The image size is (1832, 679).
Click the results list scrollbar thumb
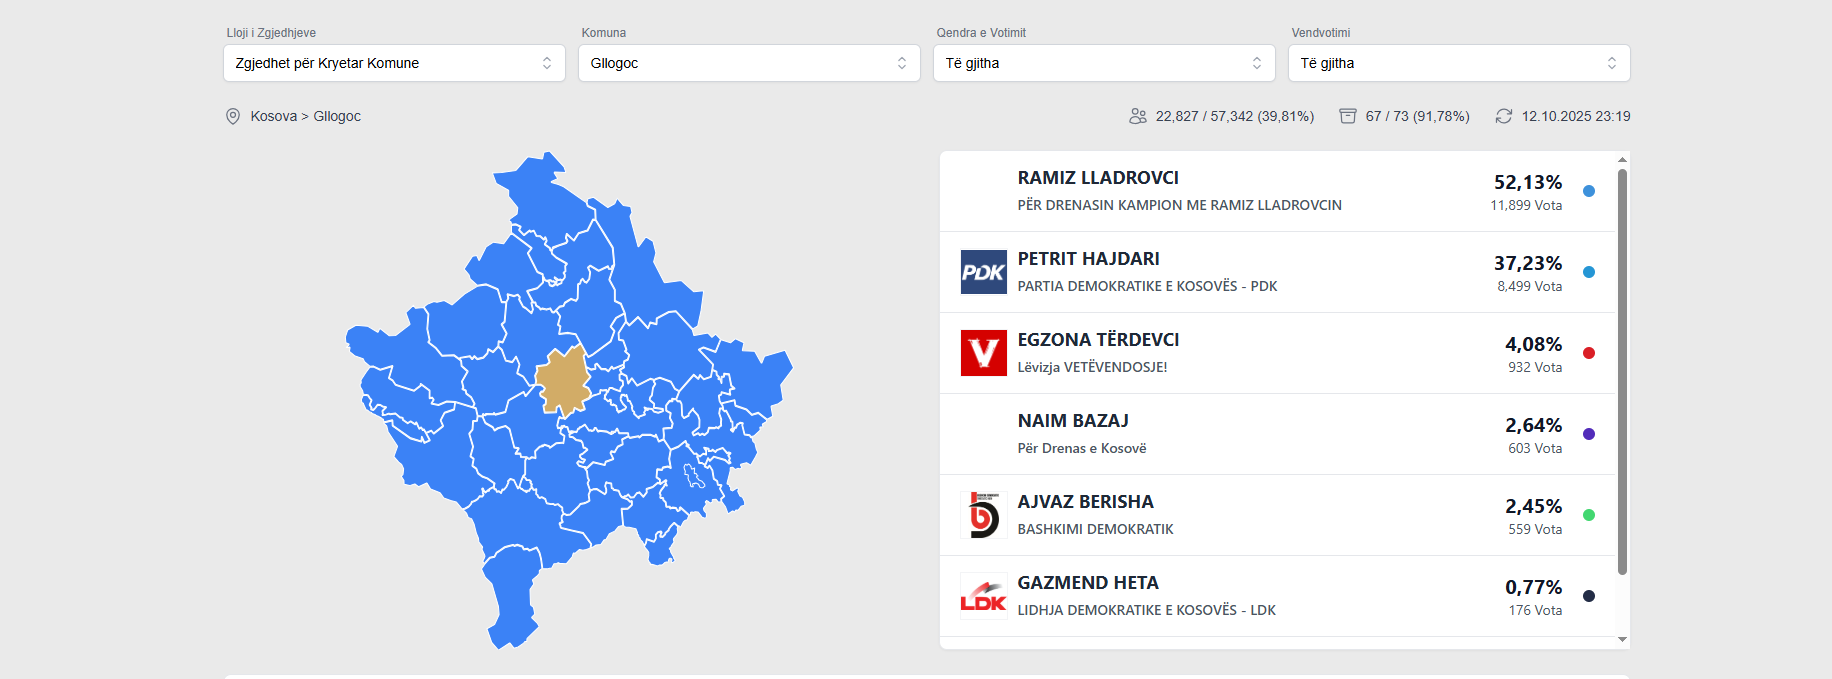pyautogui.click(x=1622, y=370)
